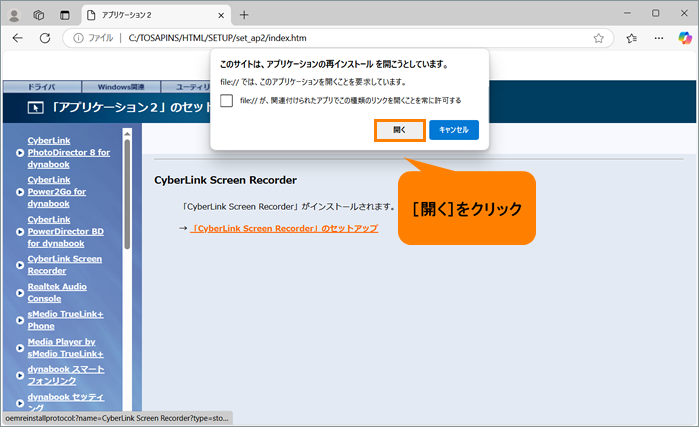Open the favorites list icon

pos(631,38)
